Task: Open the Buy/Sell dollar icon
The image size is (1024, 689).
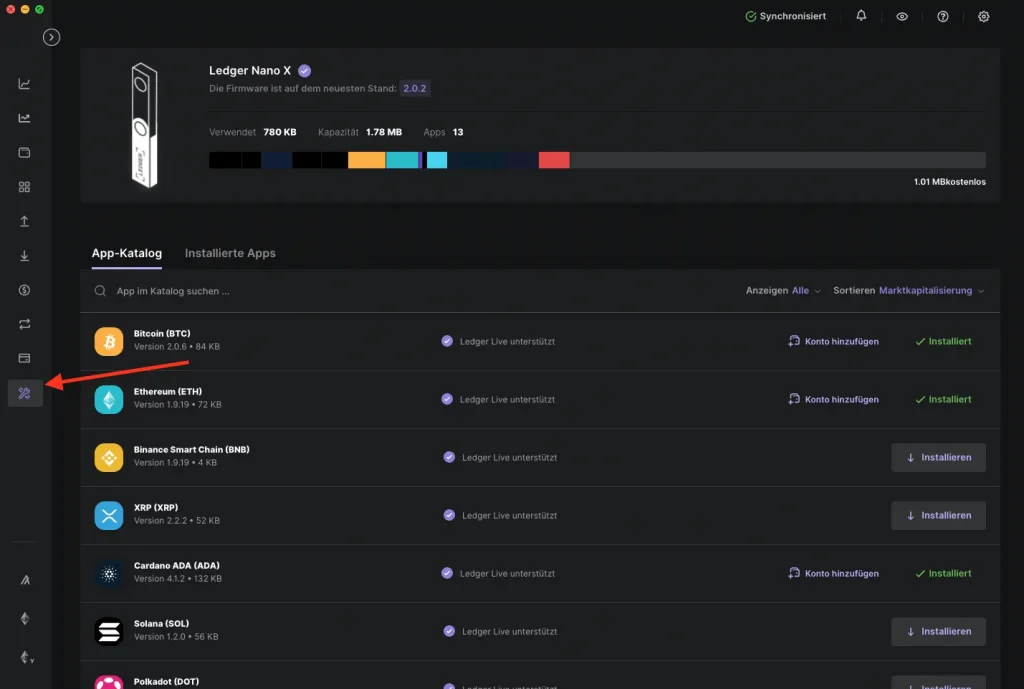Action: [25, 290]
